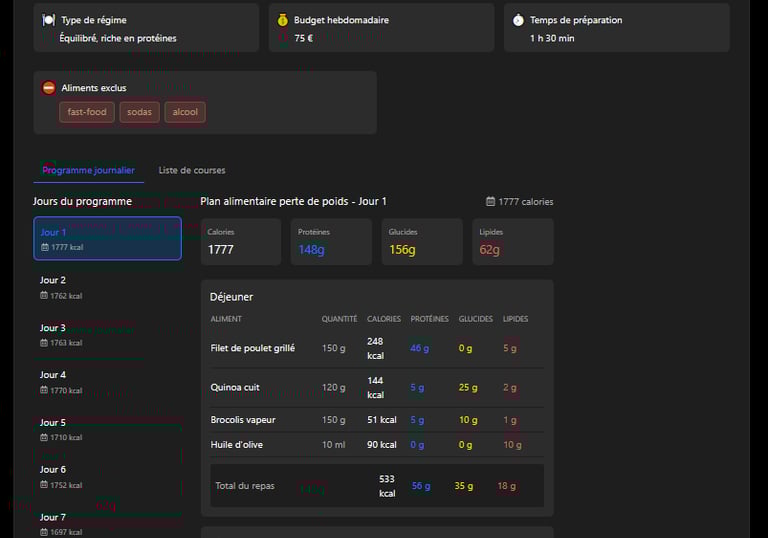Screen dimensions: 768x538
Task: Click the calendar icon next to 1752 kcal
Action: click(44, 485)
